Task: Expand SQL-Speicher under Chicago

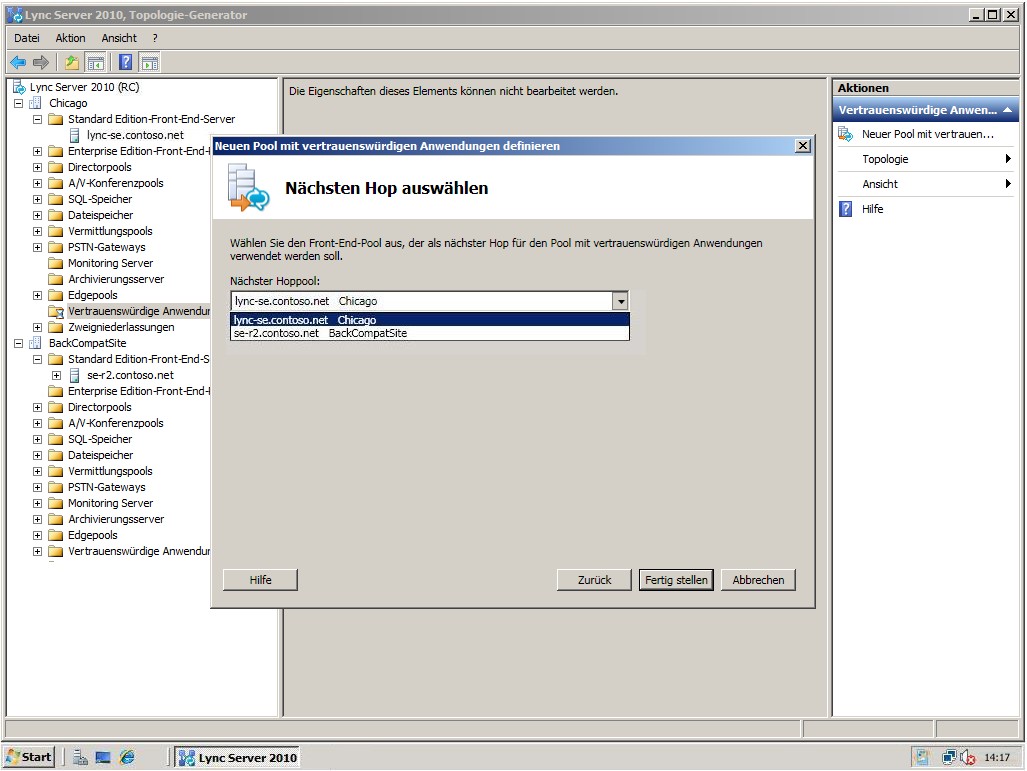Action: tap(37, 199)
